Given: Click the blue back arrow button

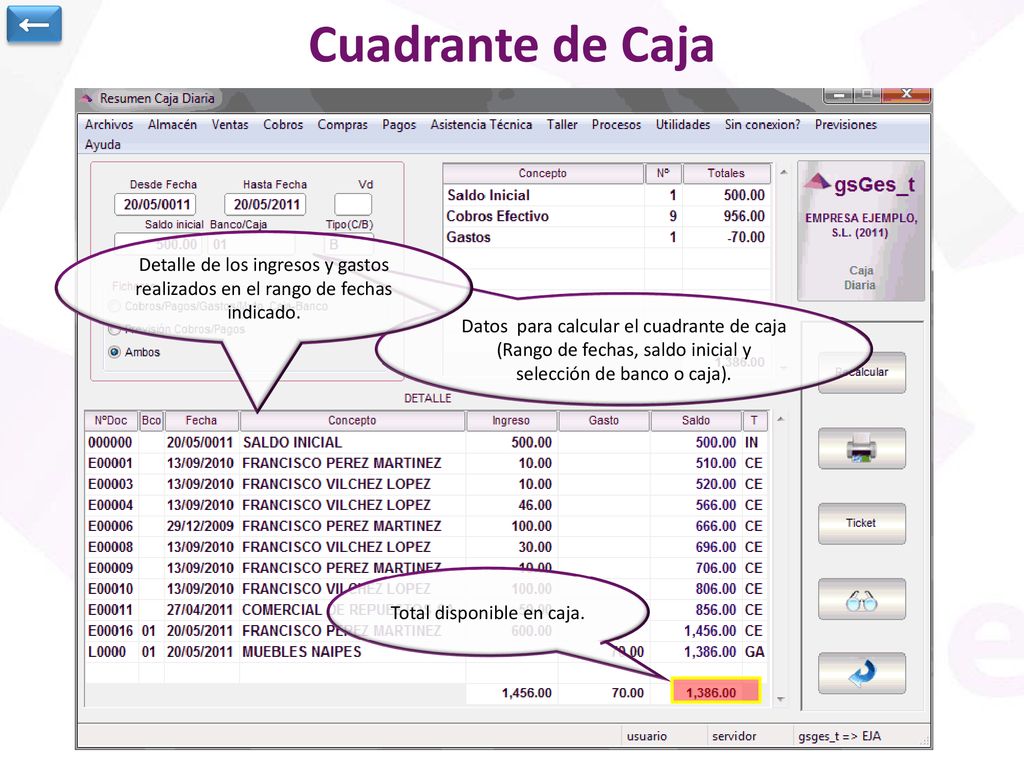Looking at the screenshot, I should 34,25.
